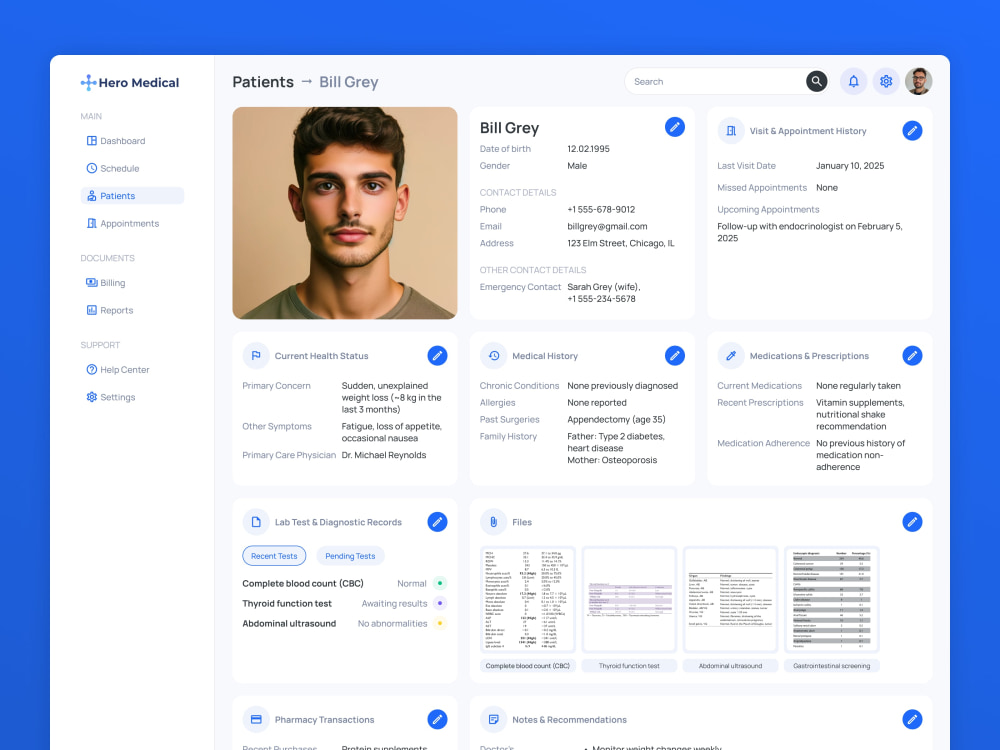Edit Bill Grey's personal details
The height and width of the screenshot is (750, 1000).
[x=675, y=127]
